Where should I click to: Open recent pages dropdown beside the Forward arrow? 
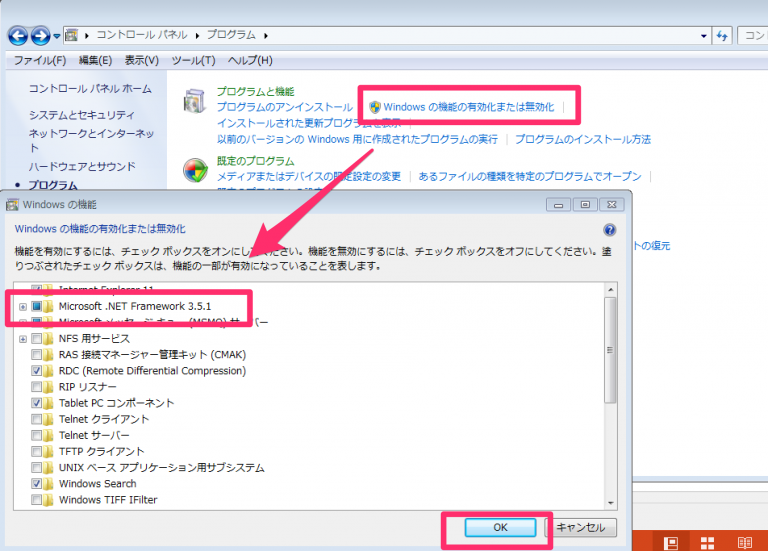(x=57, y=36)
